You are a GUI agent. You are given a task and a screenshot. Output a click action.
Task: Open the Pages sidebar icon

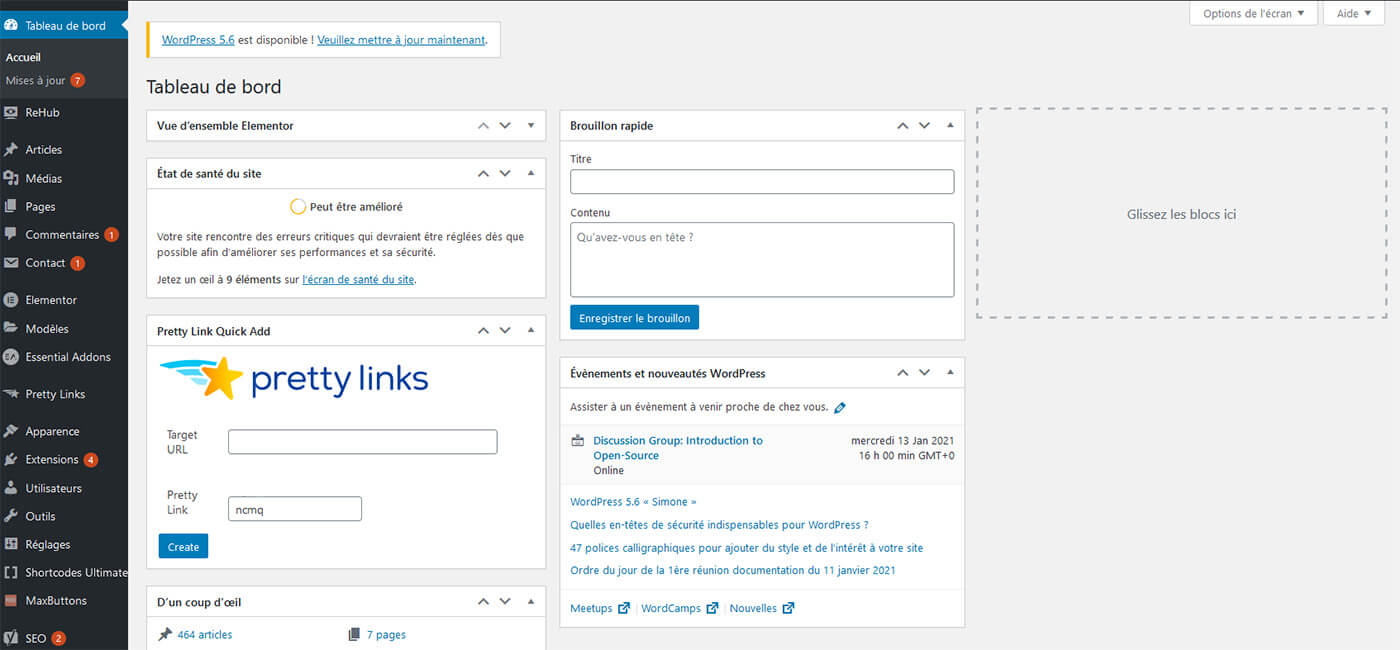[x=11, y=207]
